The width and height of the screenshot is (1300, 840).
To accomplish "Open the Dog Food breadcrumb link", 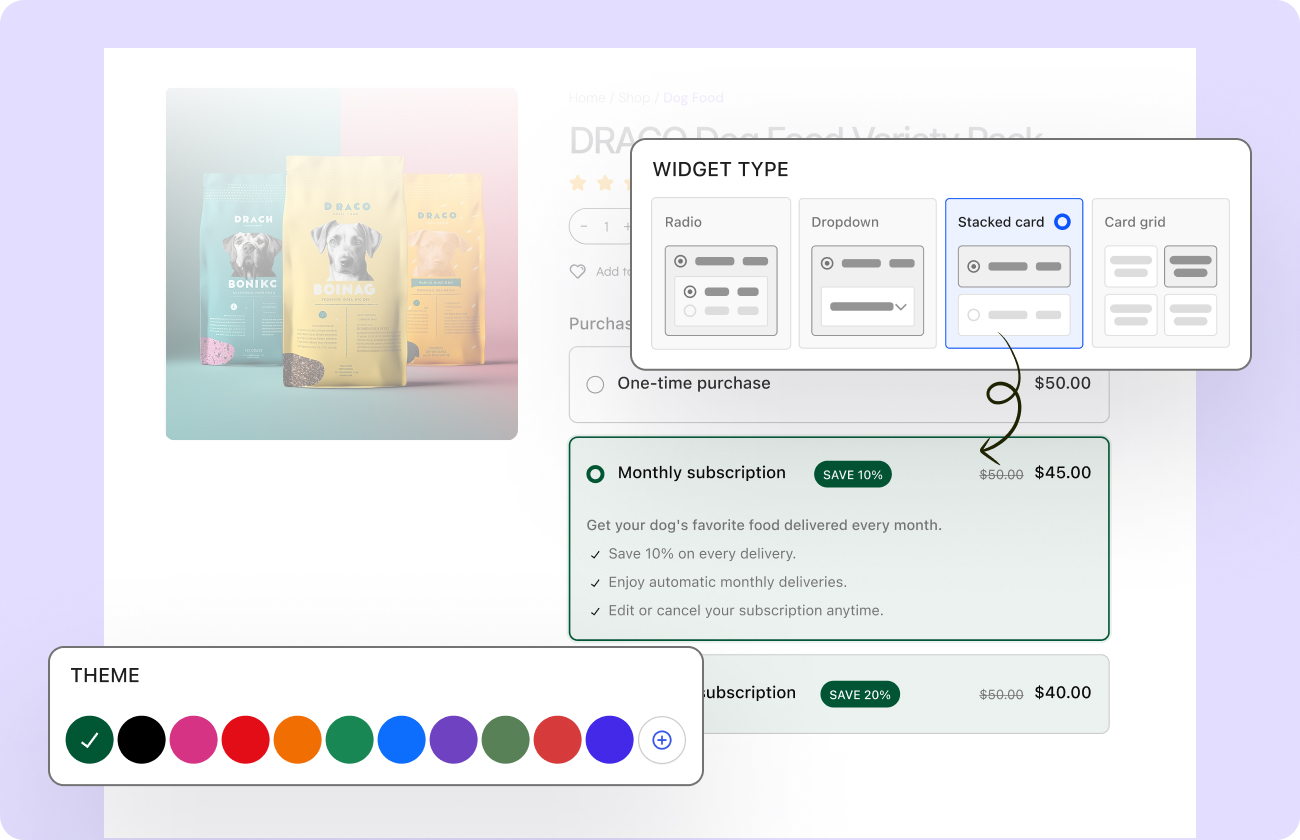I will click(693, 98).
